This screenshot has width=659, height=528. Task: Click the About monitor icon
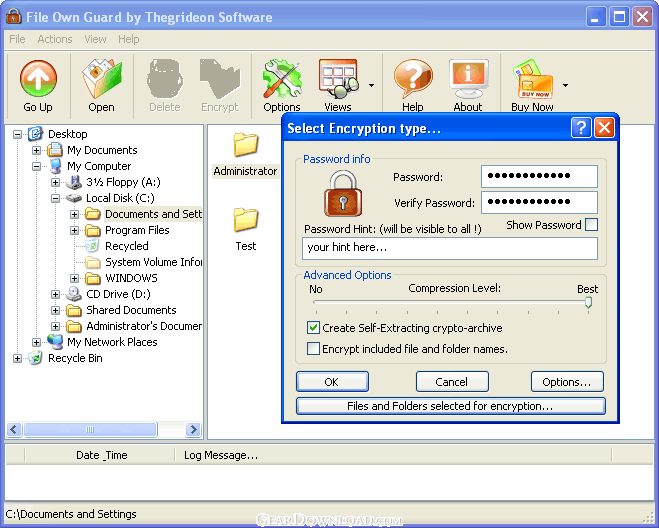point(468,79)
